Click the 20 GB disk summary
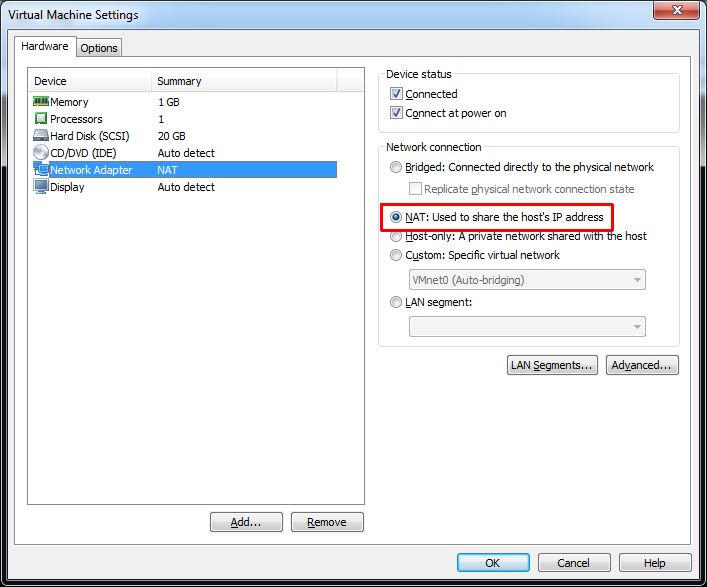The height and width of the screenshot is (587, 707). coord(171,136)
